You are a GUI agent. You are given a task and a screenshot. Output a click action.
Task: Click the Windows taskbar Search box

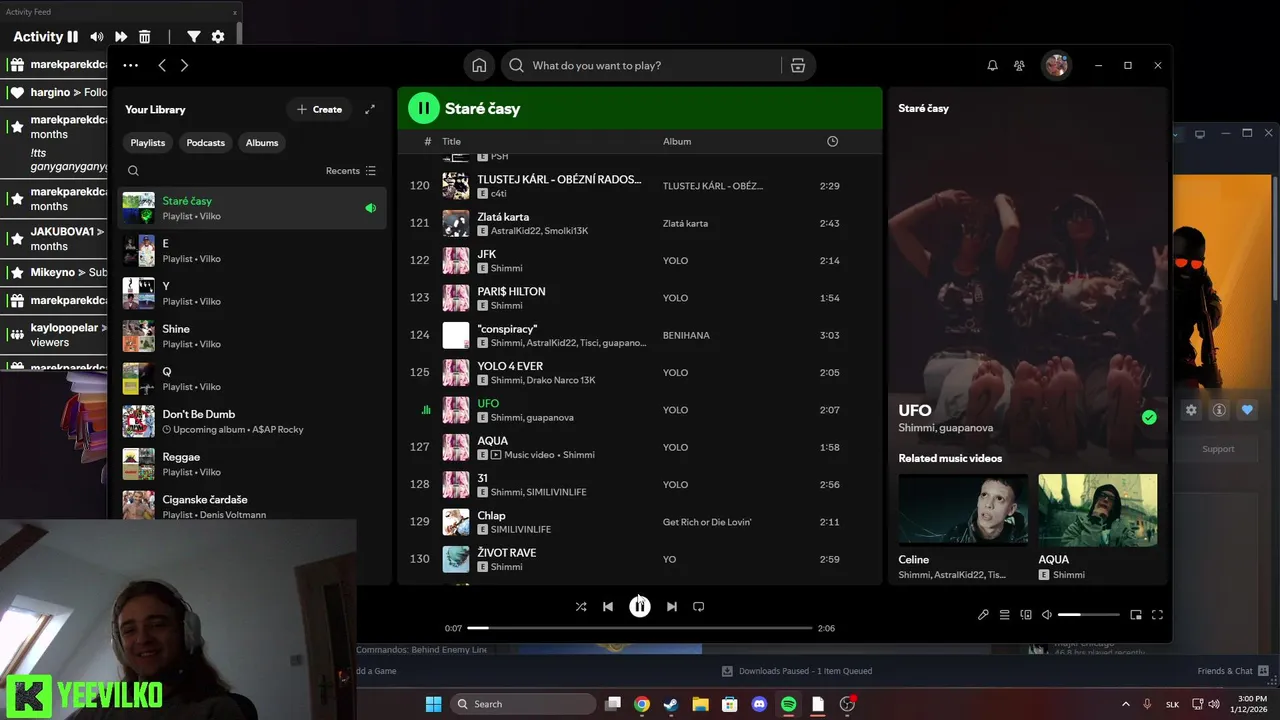(523, 704)
